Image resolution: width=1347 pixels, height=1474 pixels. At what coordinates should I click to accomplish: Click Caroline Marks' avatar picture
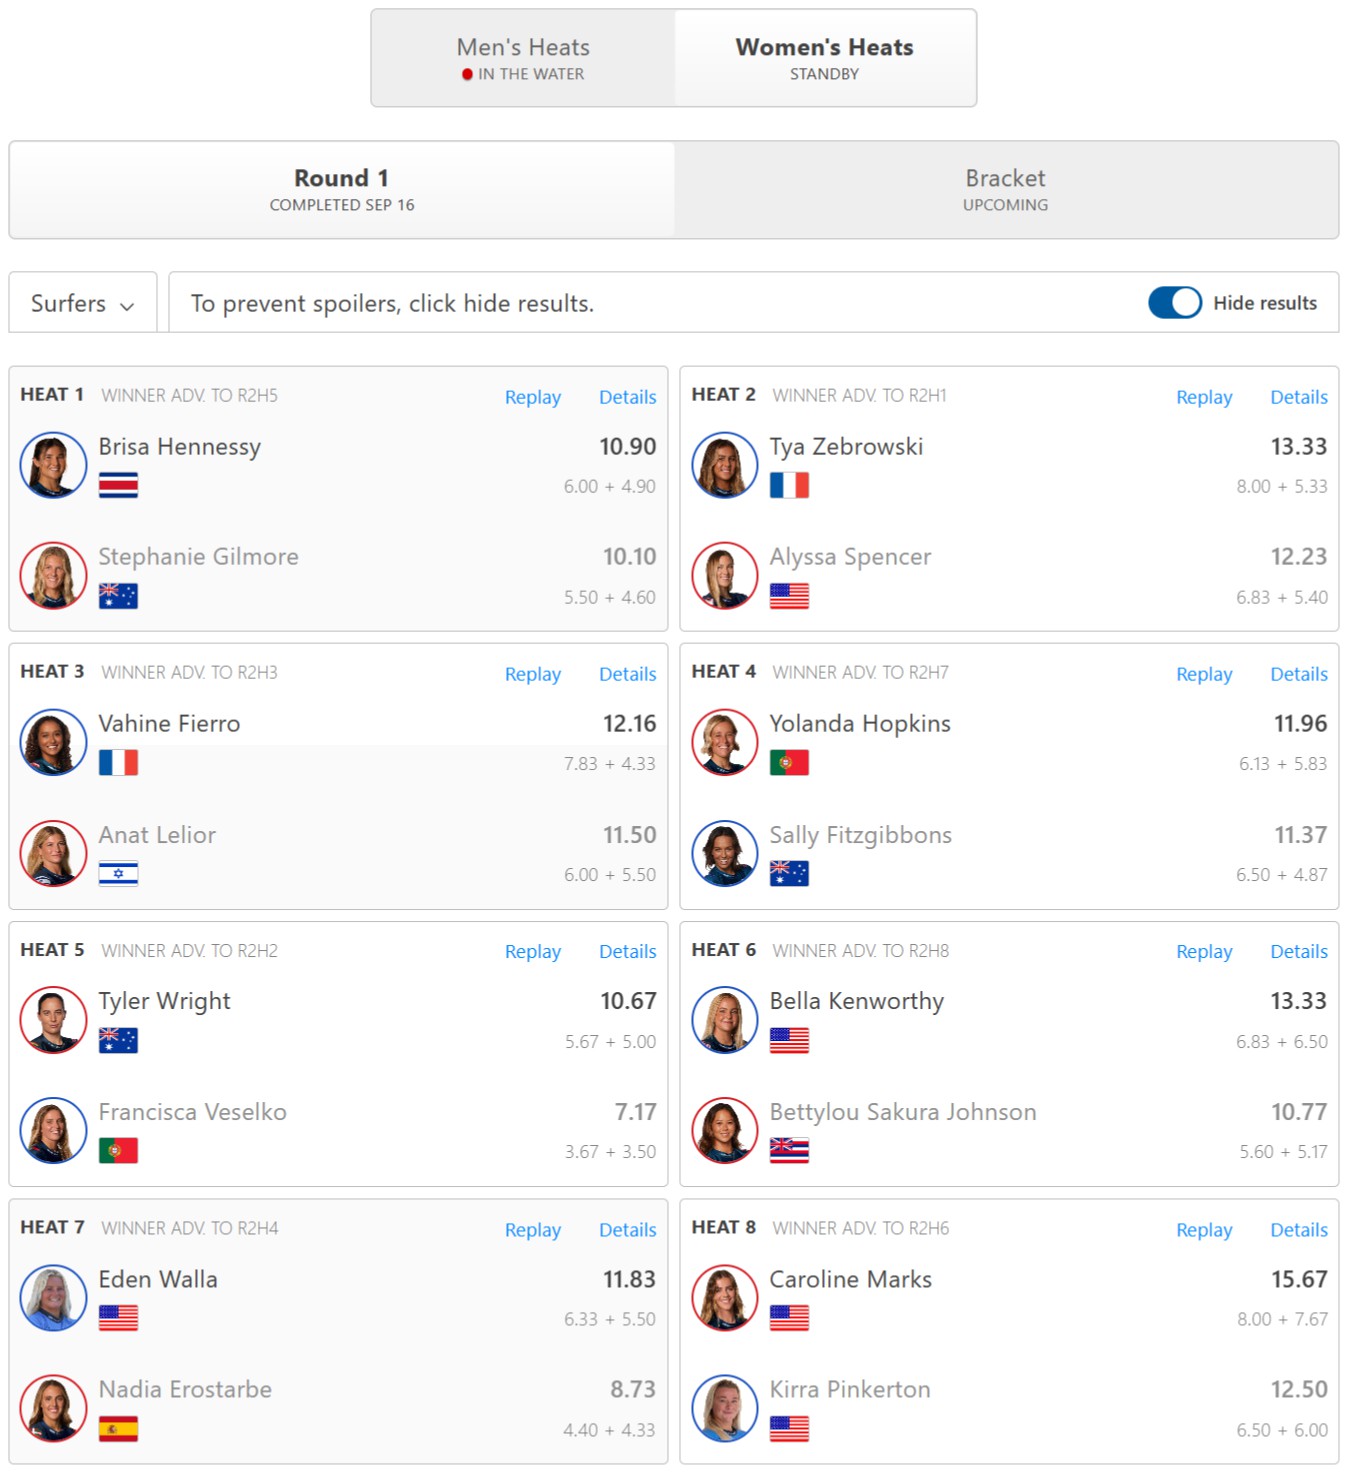[725, 1298]
